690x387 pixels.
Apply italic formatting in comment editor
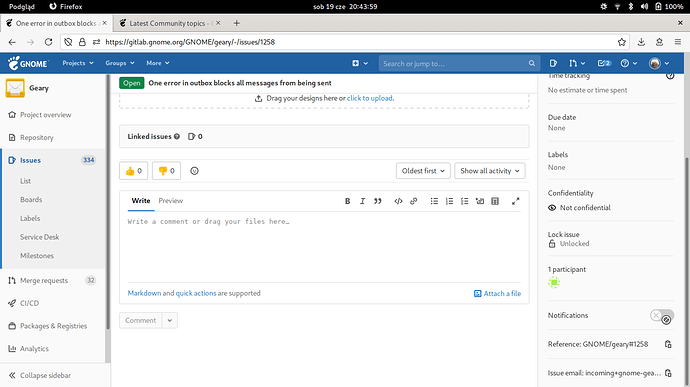click(x=362, y=201)
